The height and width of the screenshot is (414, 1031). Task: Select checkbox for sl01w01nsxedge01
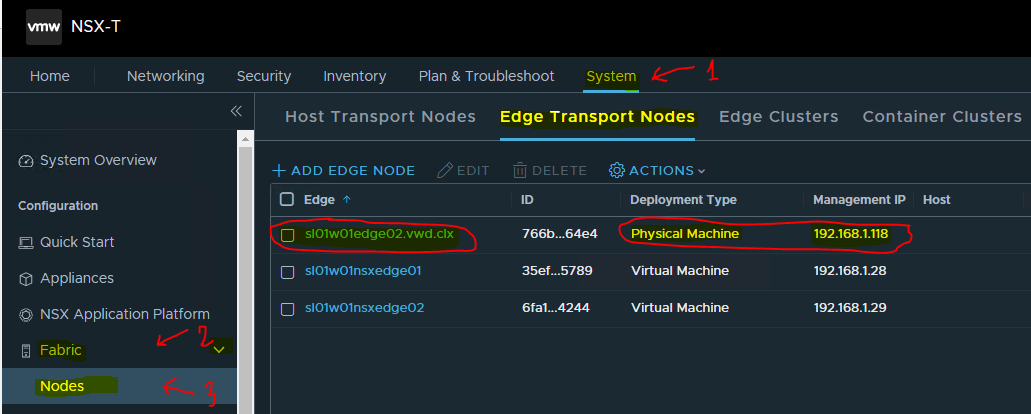point(287,272)
